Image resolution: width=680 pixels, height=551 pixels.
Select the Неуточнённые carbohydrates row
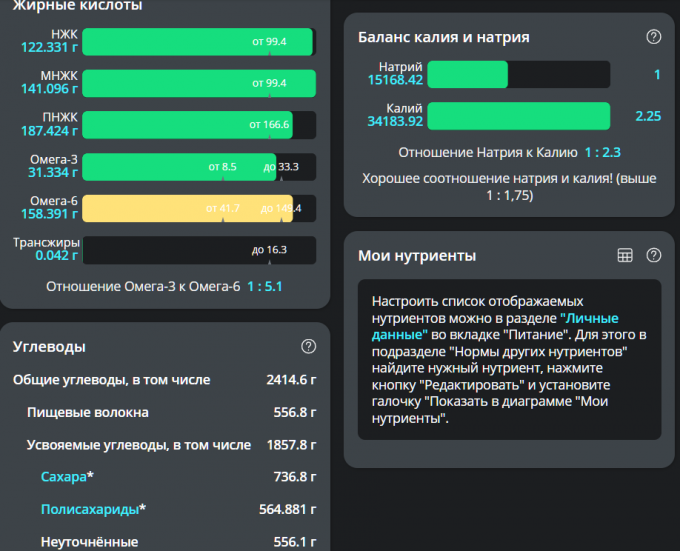[164, 541]
